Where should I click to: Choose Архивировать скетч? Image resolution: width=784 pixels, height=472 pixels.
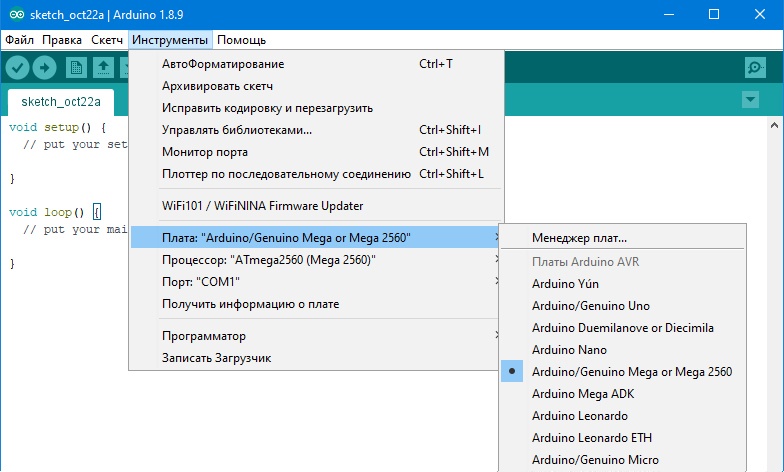(x=316, y=86)
